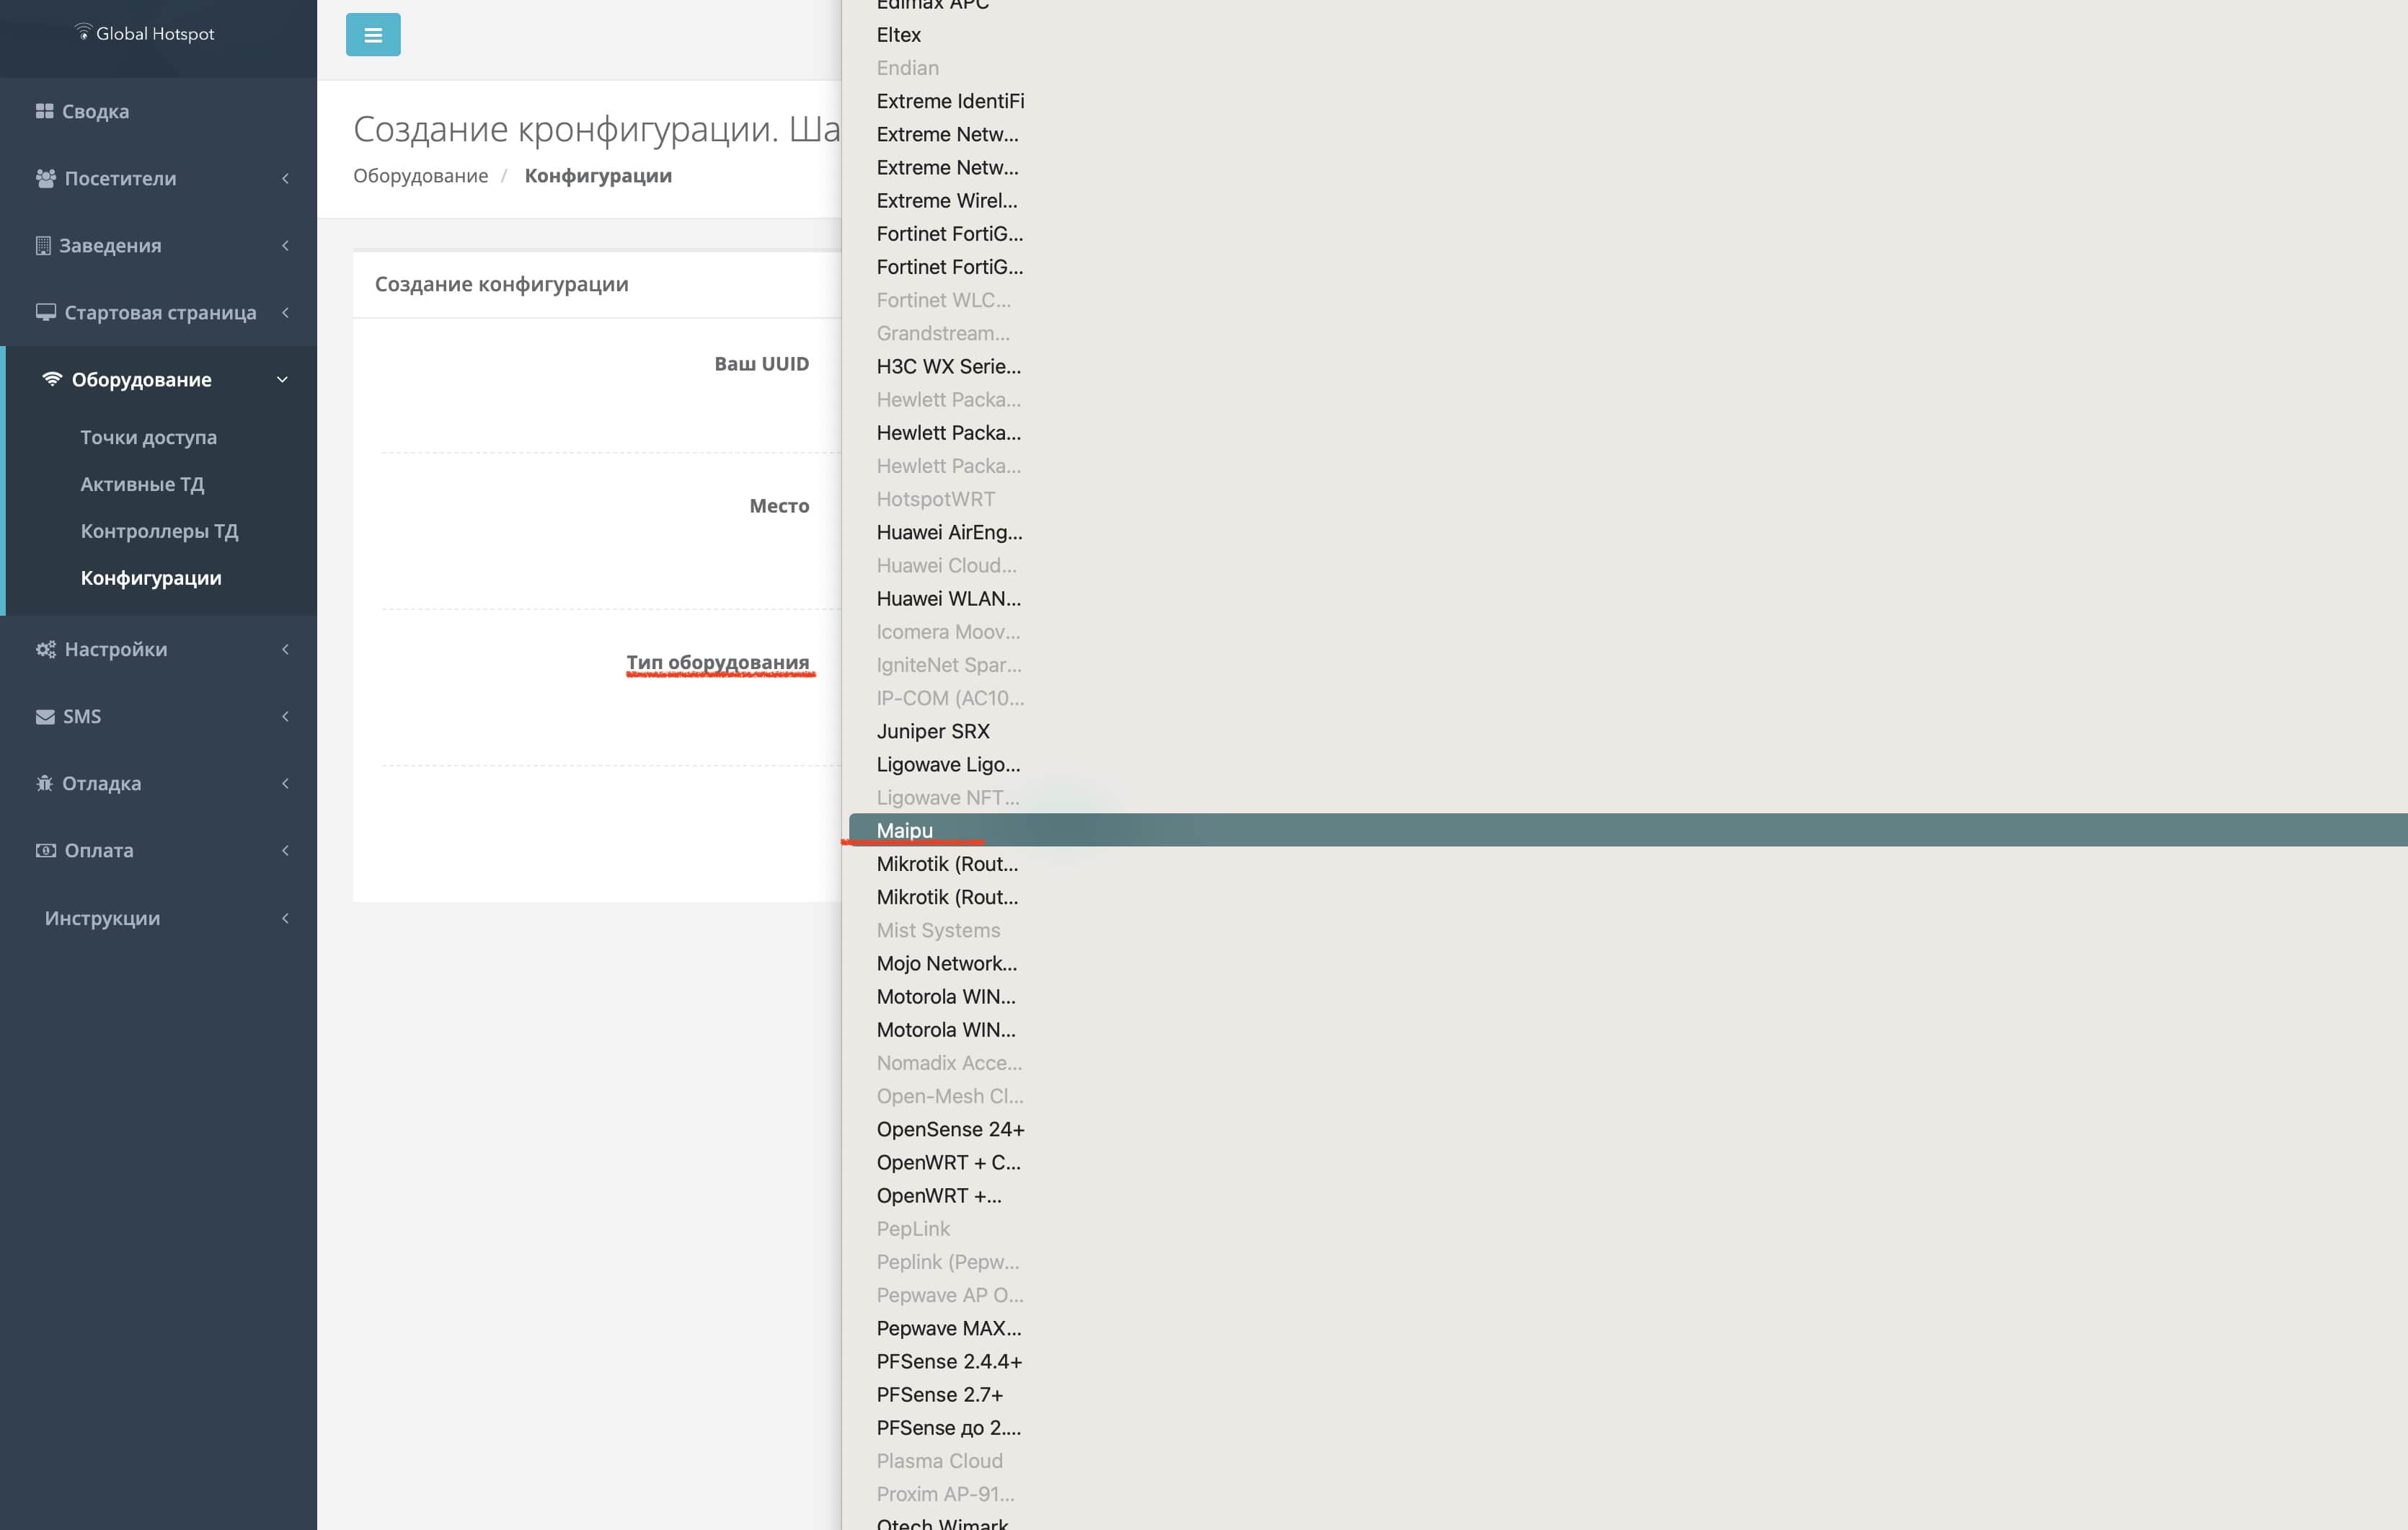Click the Оплата money icon
Viewport: 2408px width, 1530px height.
(x=45, y=850)
